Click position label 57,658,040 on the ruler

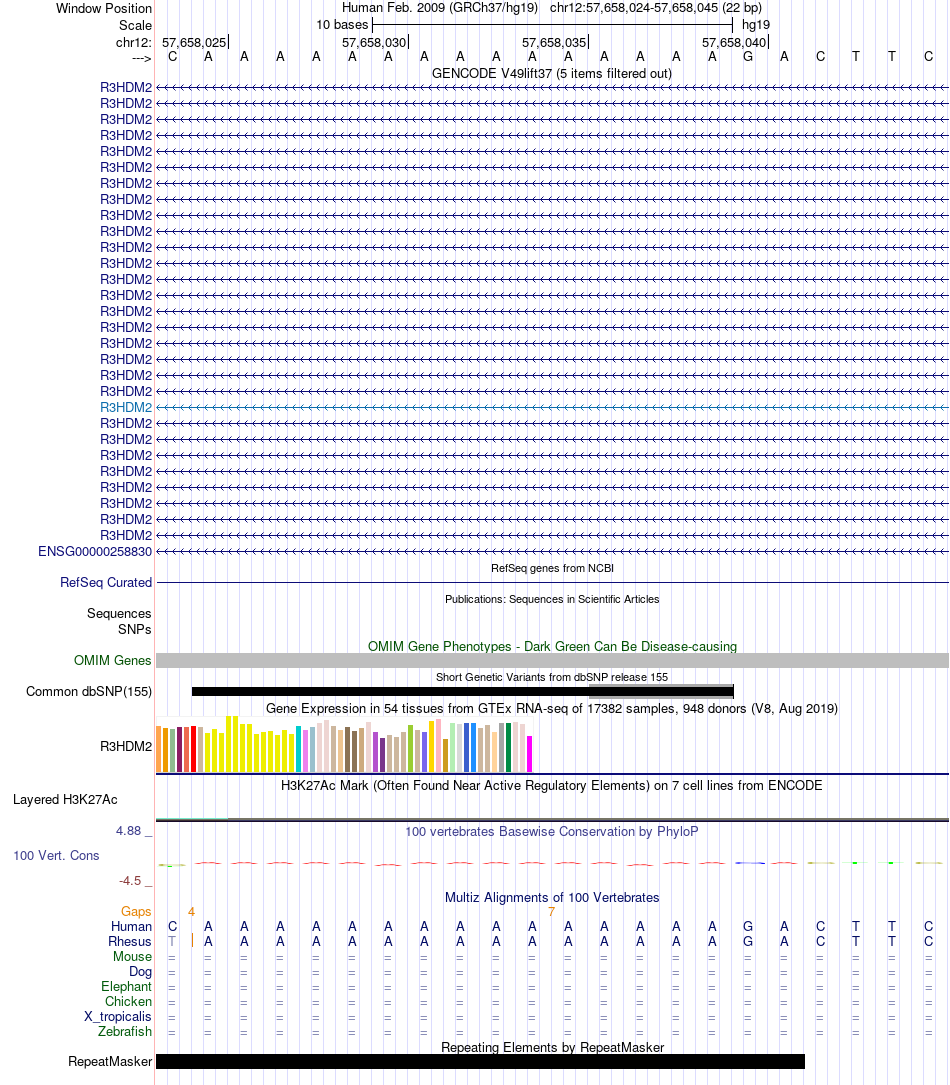tap(734, 43)
